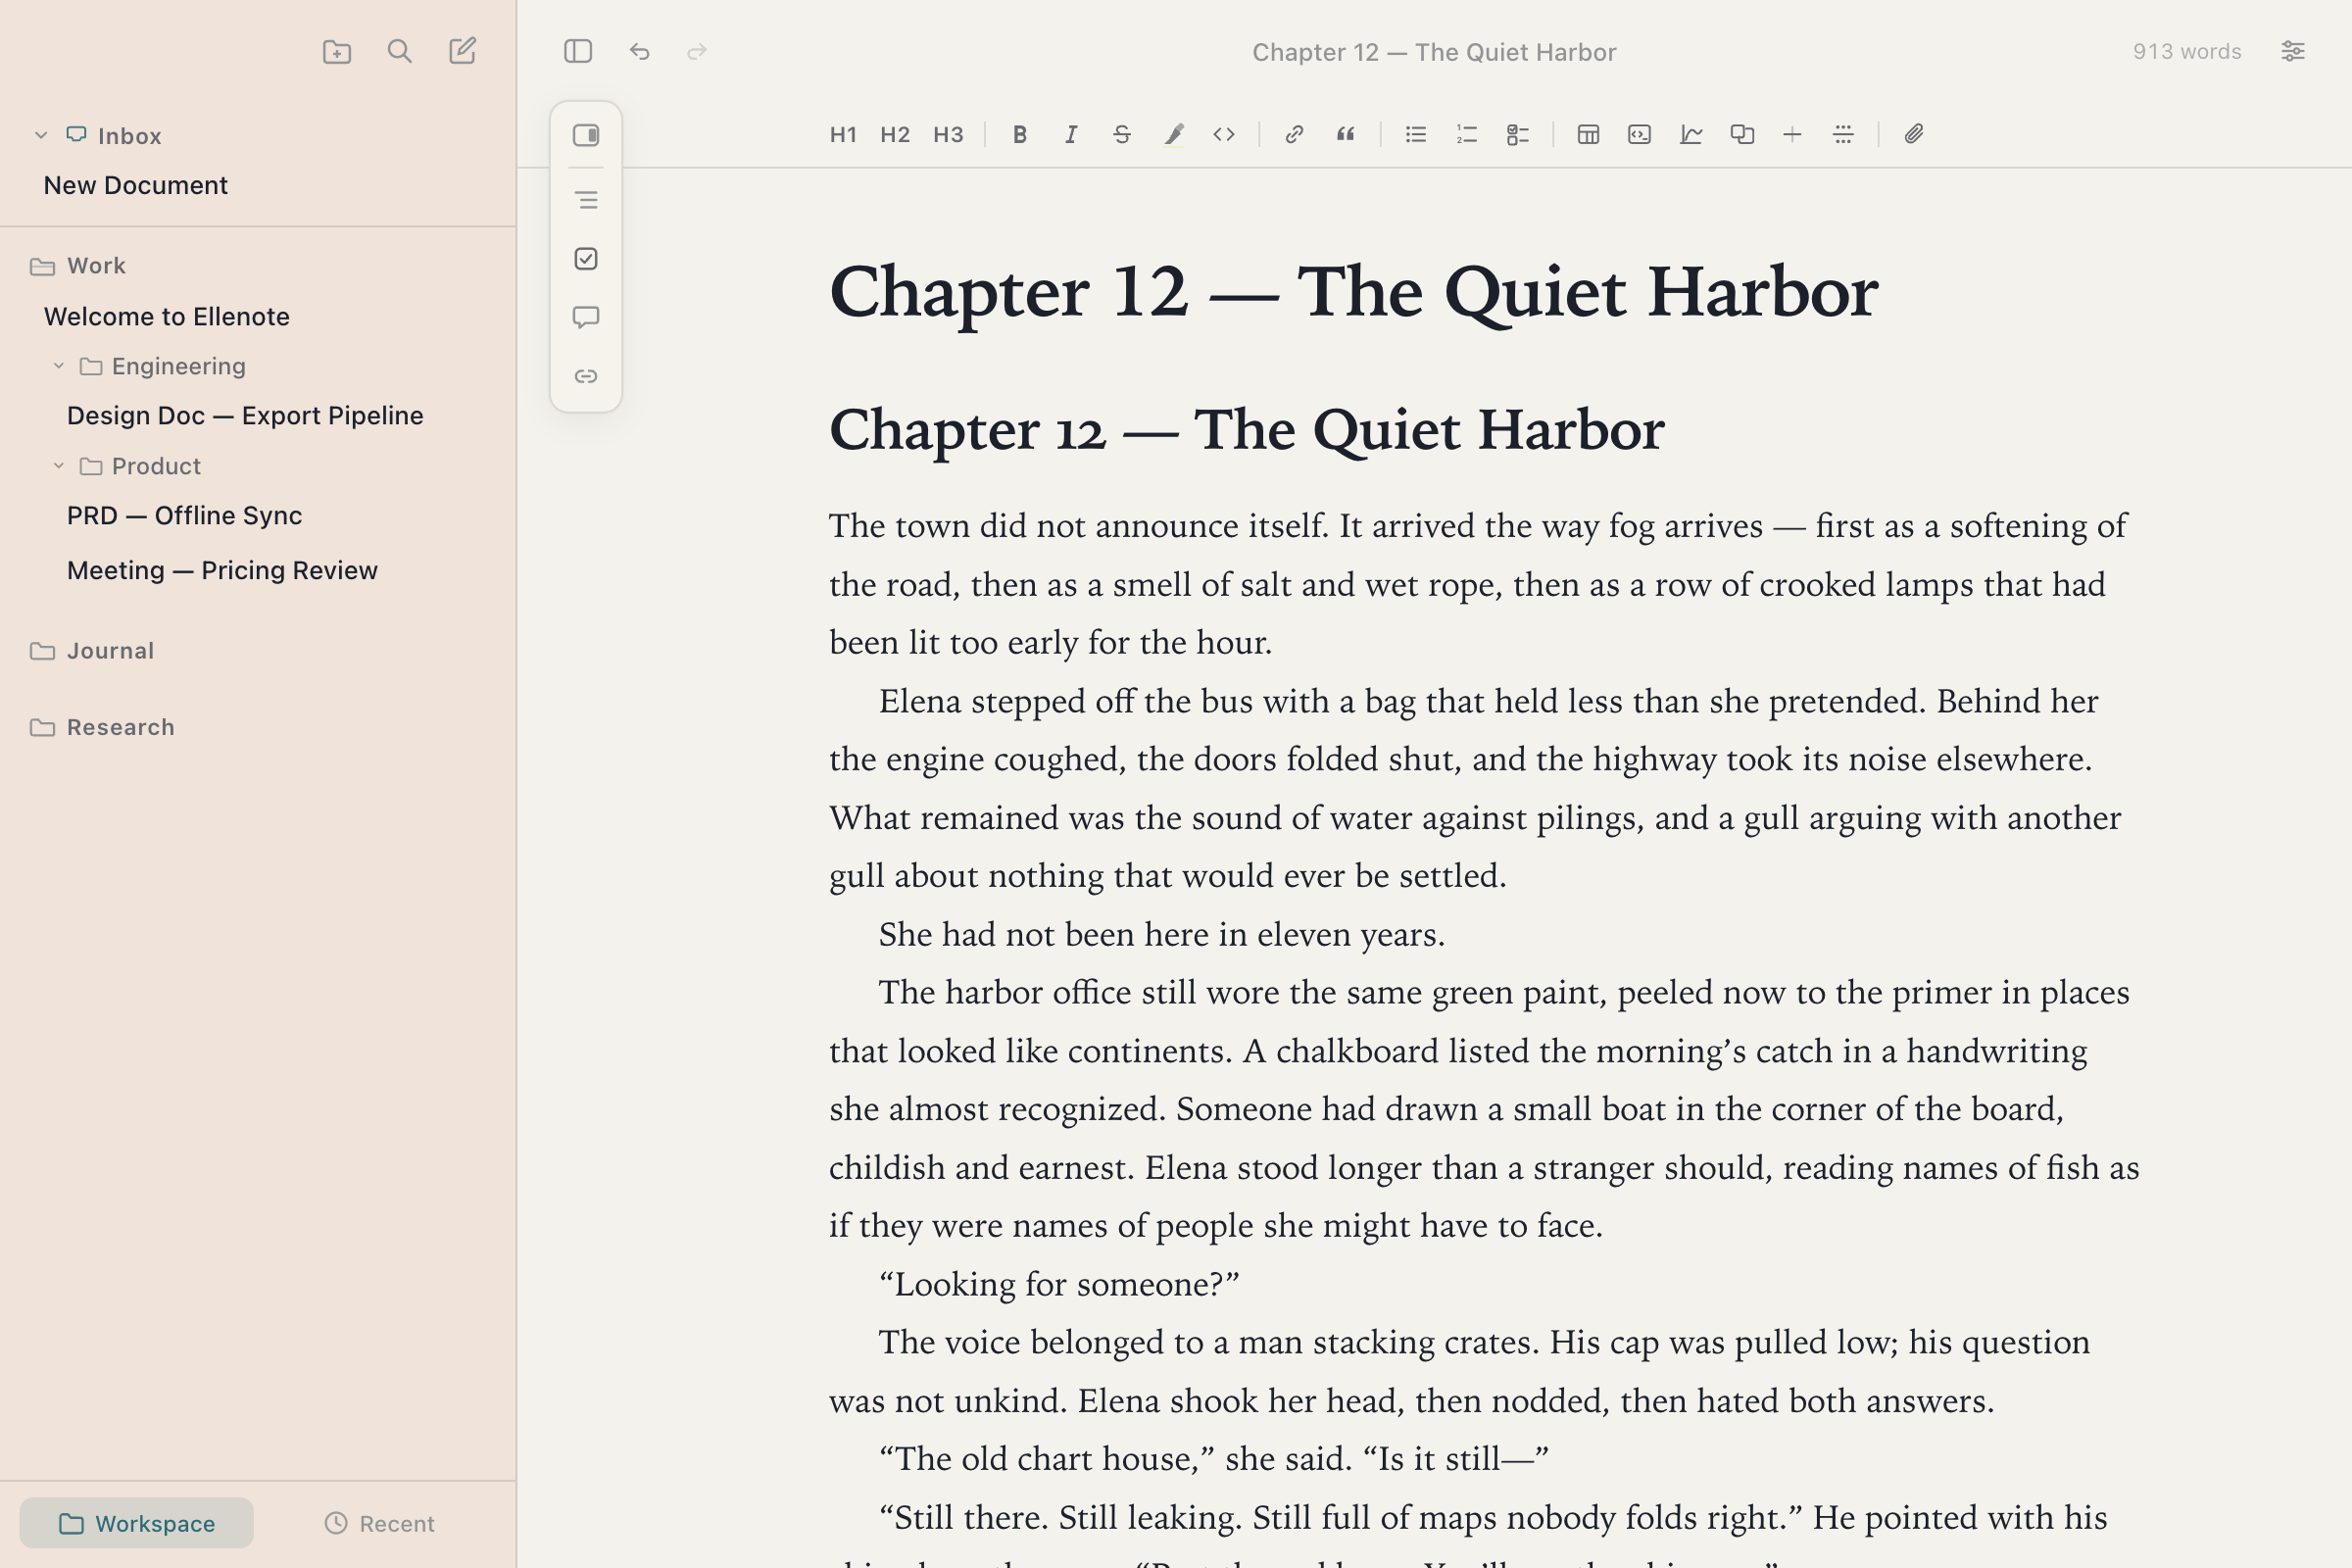The image size is (2352, 1568).
Task: Select the highlighter tool
Action: pyautogui.click(x=1174, y=135)
